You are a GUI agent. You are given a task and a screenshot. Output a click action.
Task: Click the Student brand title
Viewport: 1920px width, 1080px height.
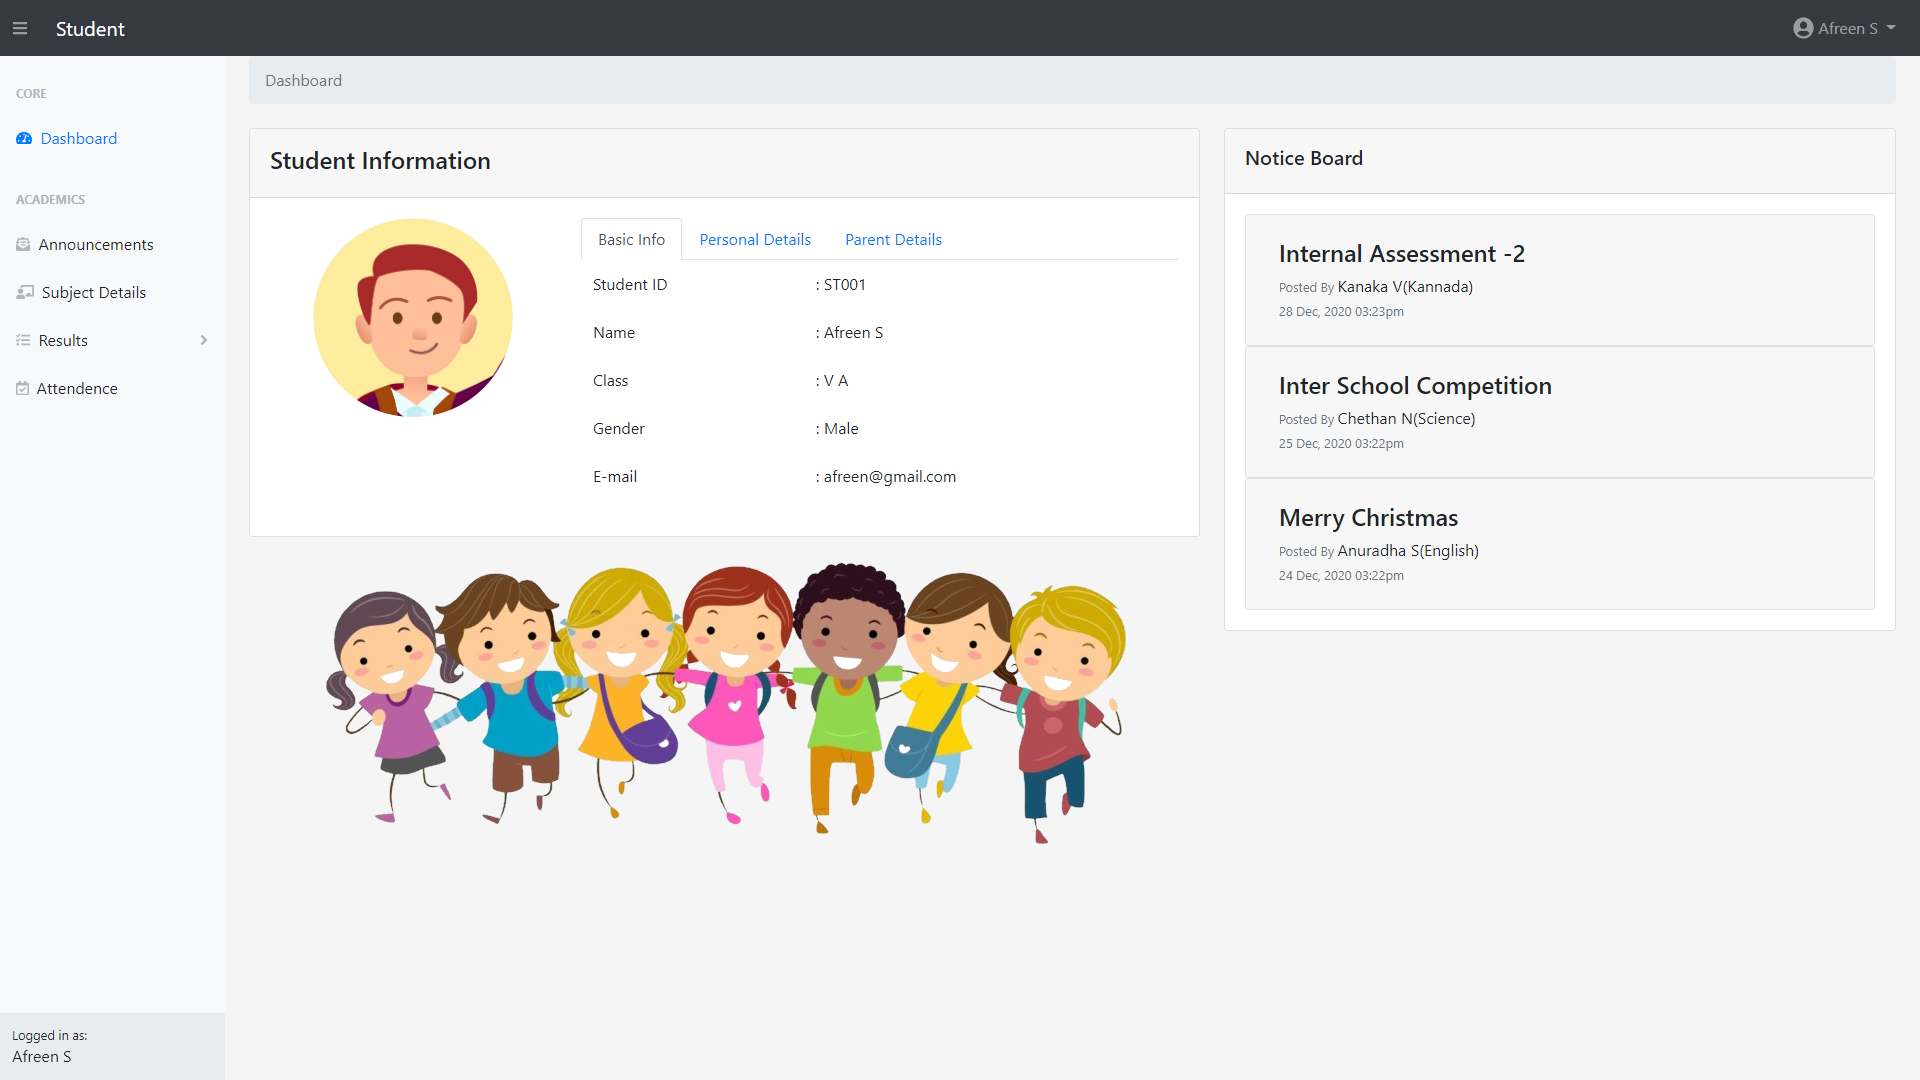tap(90, 29)
